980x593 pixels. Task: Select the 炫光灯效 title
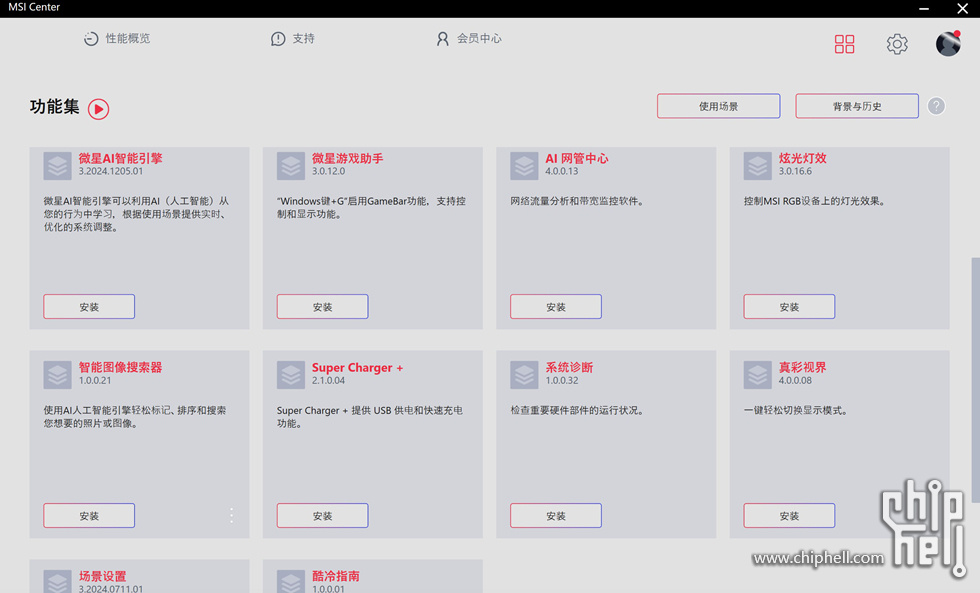coord(802,158)
